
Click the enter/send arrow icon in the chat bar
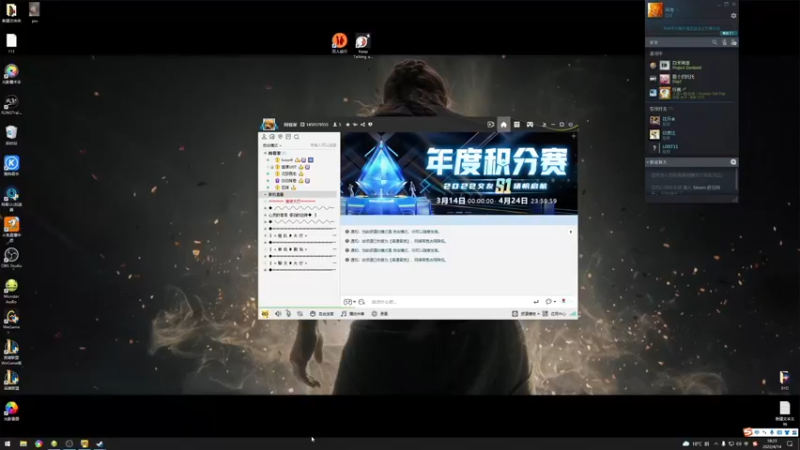536,302
